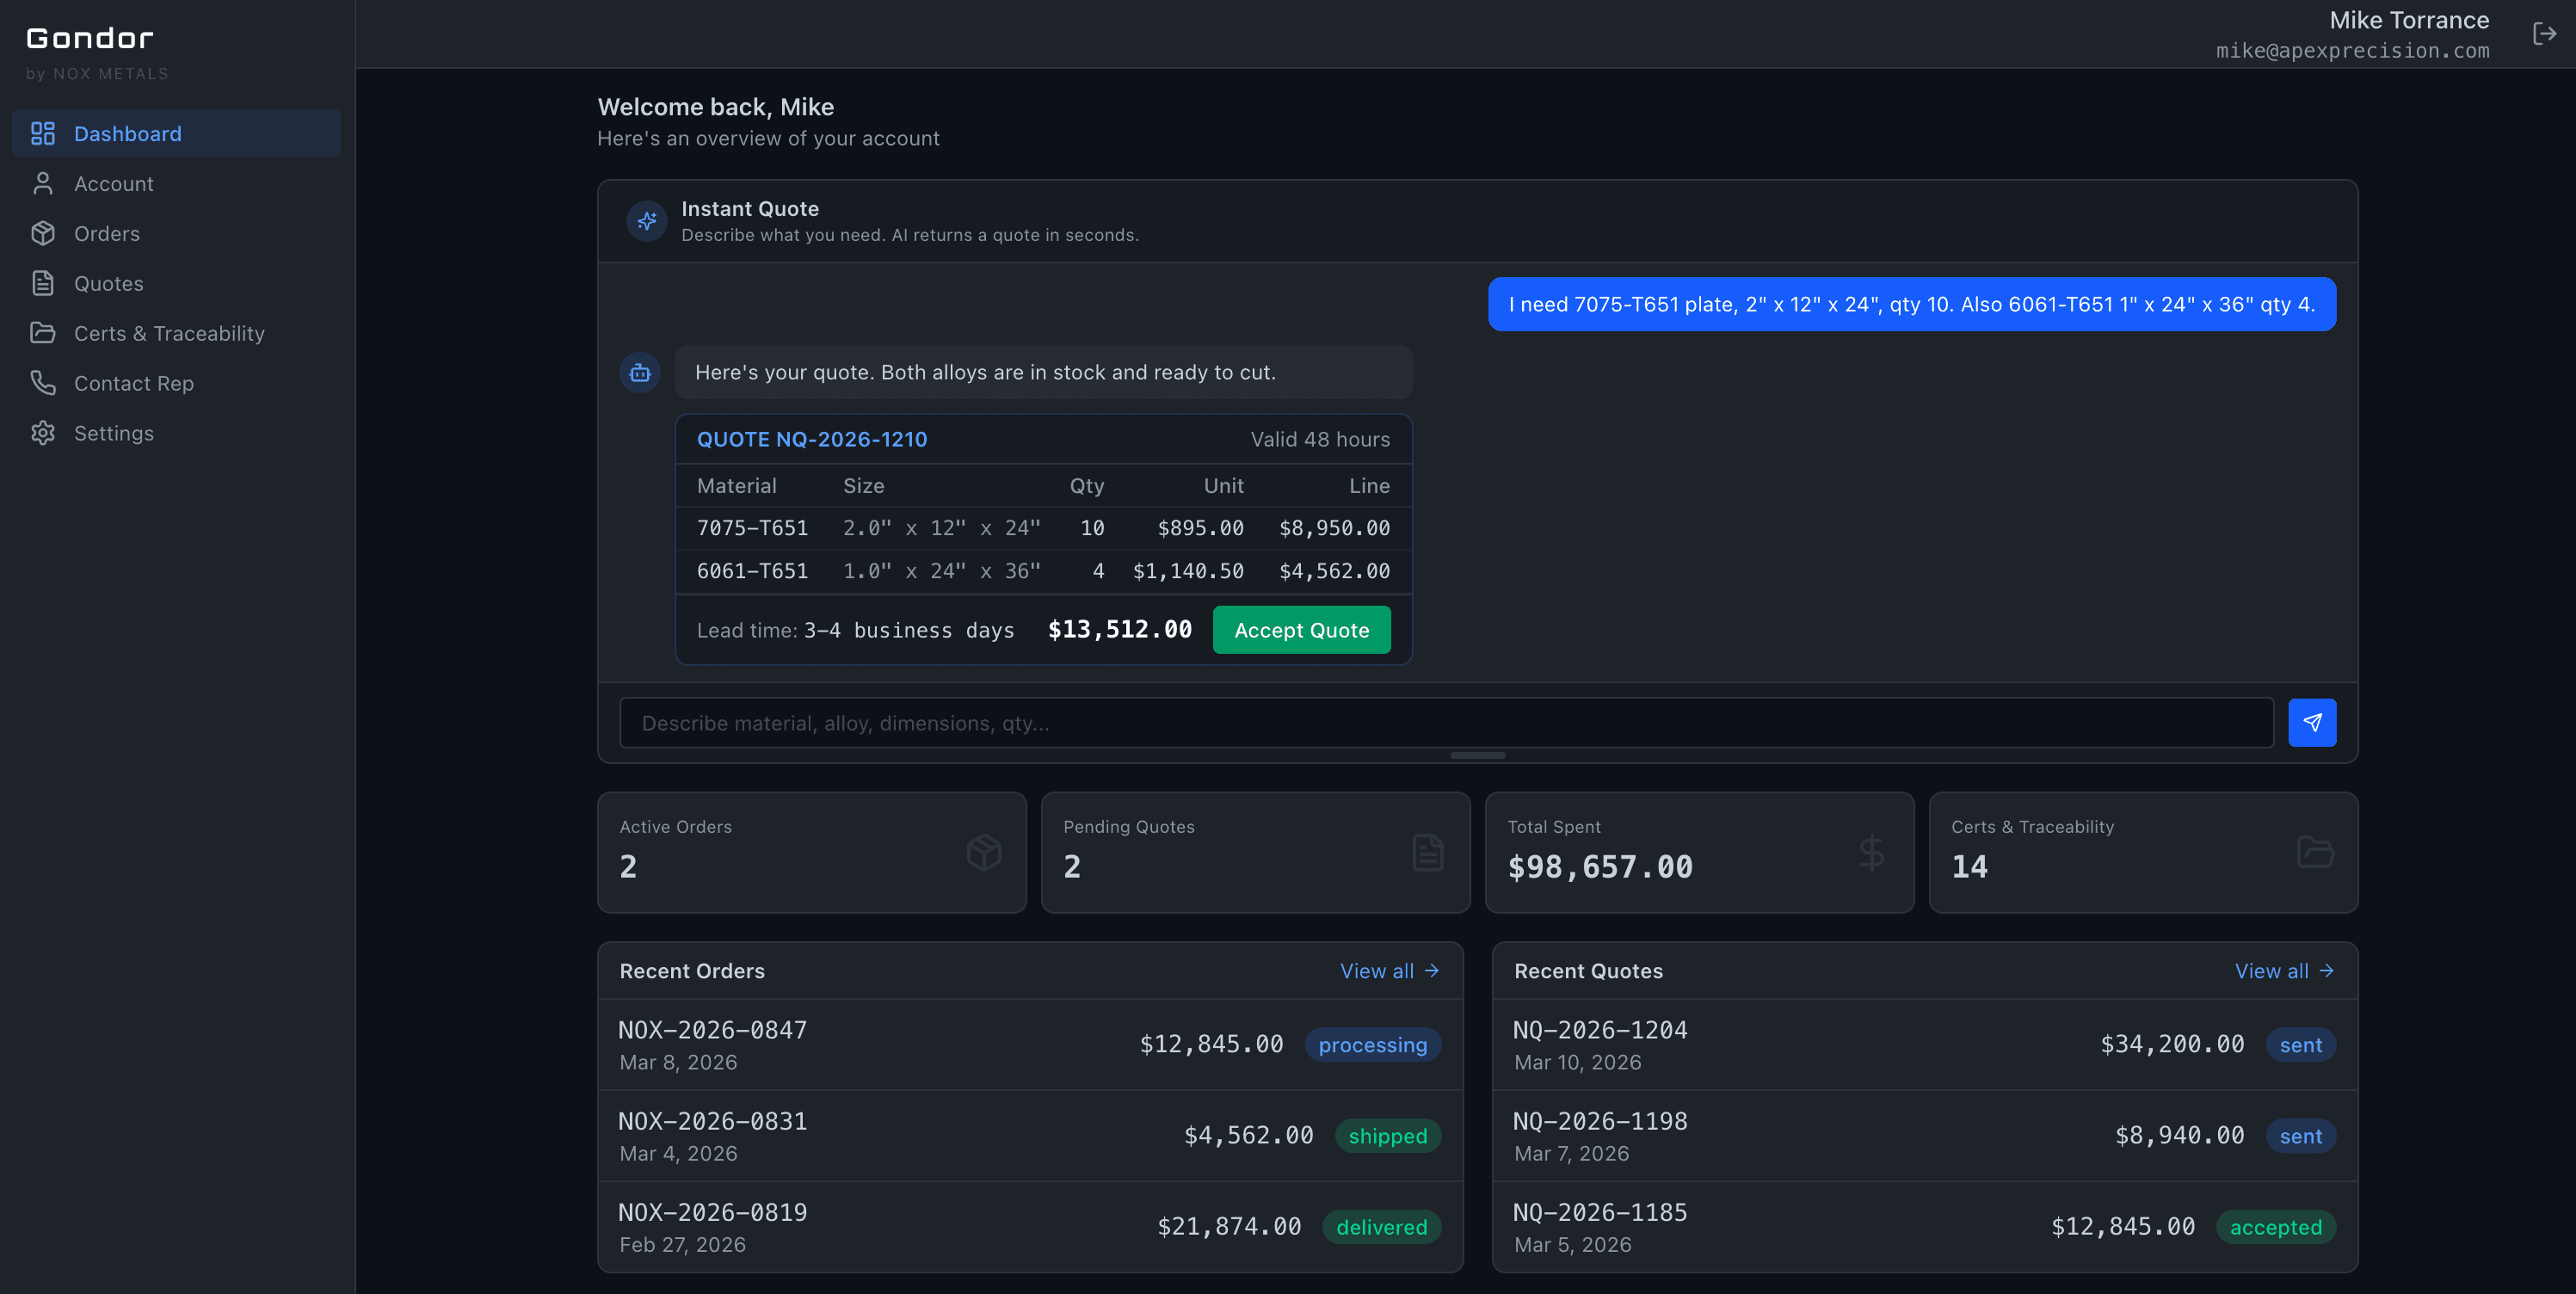The image size is (2576, 1294).
Task: Click the Account person icon in sidebar
Action: [x=43, y=183]
